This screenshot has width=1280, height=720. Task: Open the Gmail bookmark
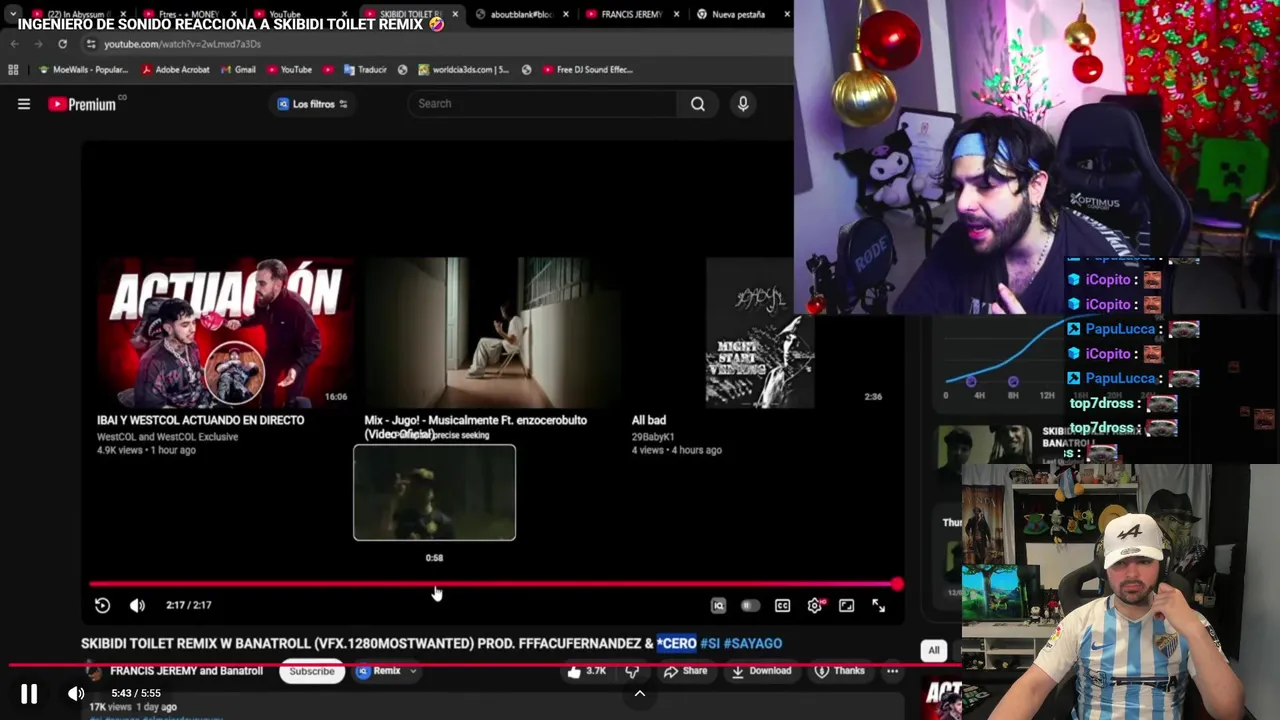pos(238,70)
